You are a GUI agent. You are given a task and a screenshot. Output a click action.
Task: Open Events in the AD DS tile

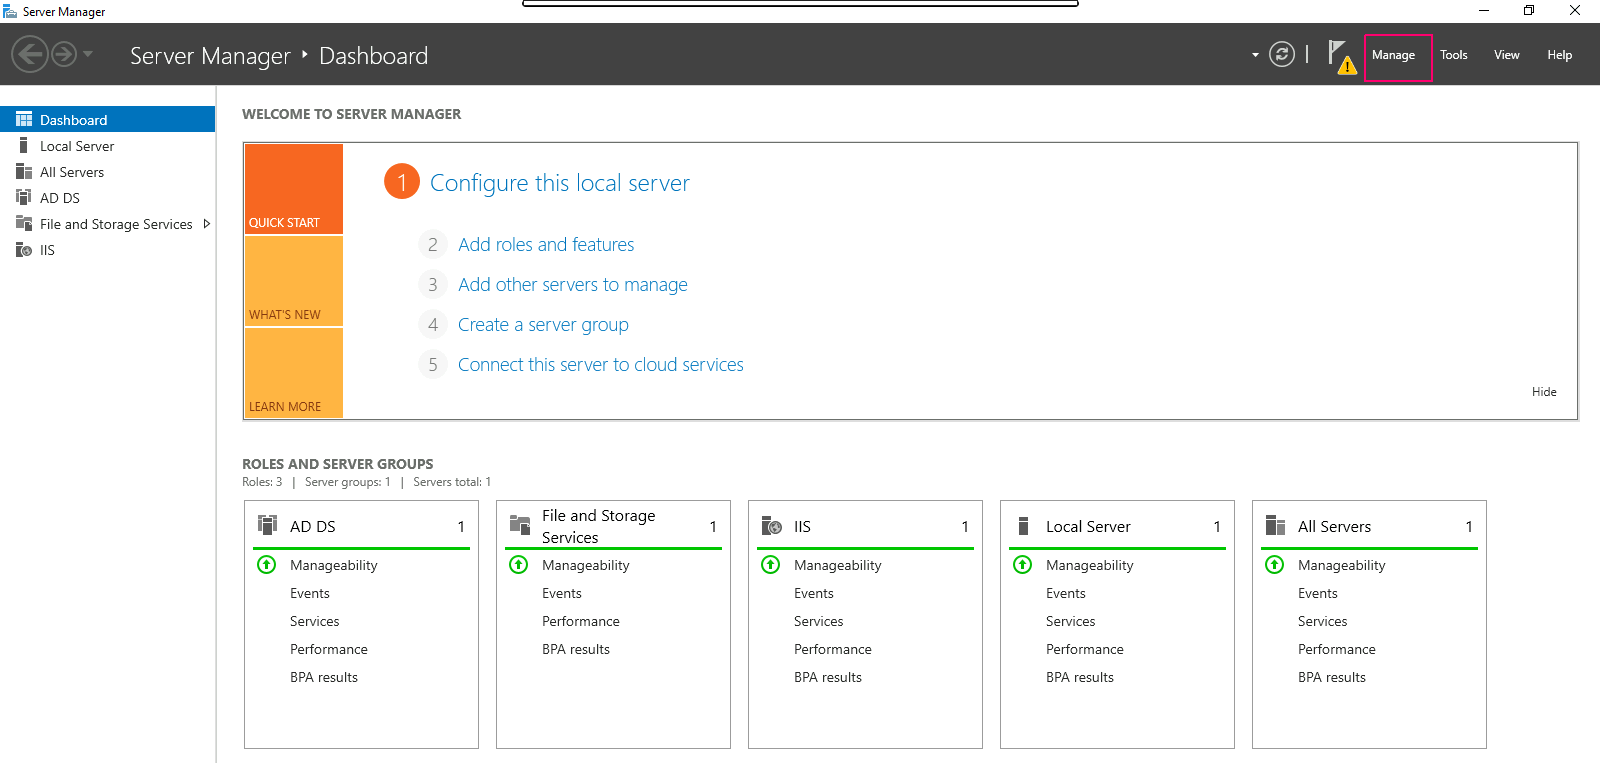click(310, 593)
